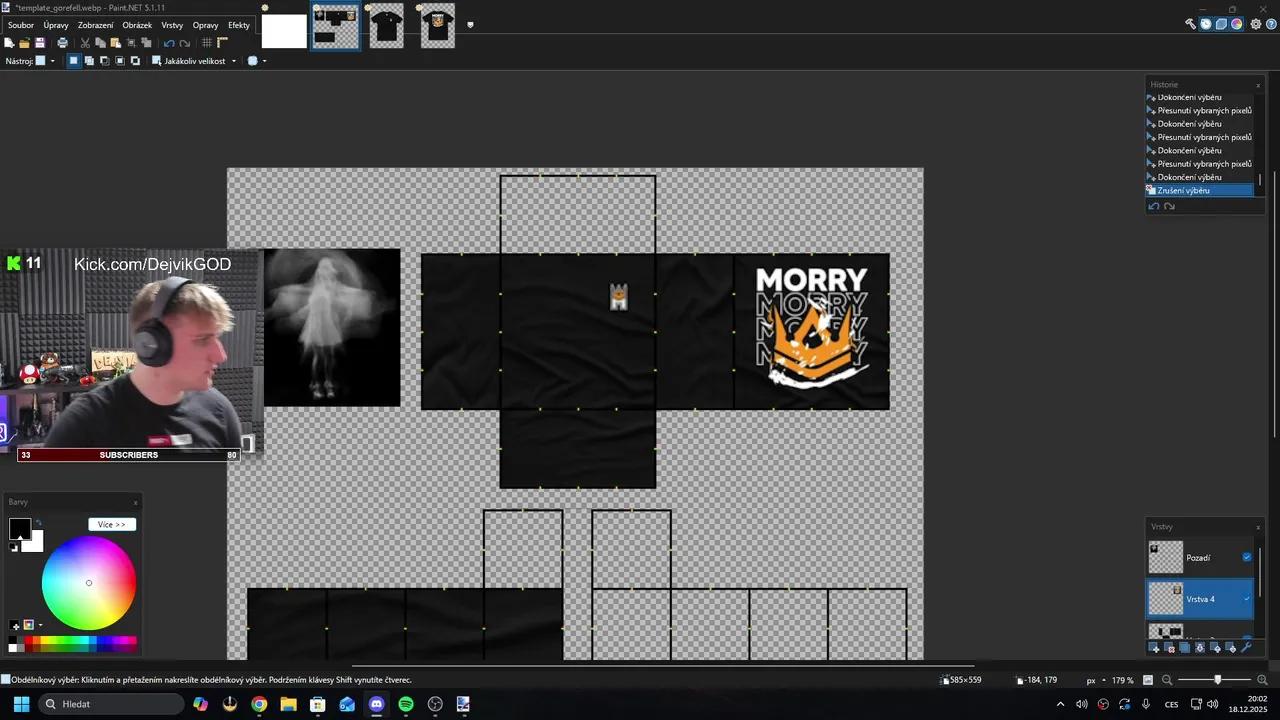1280x720 pixels.
Task: Click the primary black color swatch
Action: pos(19,528)
